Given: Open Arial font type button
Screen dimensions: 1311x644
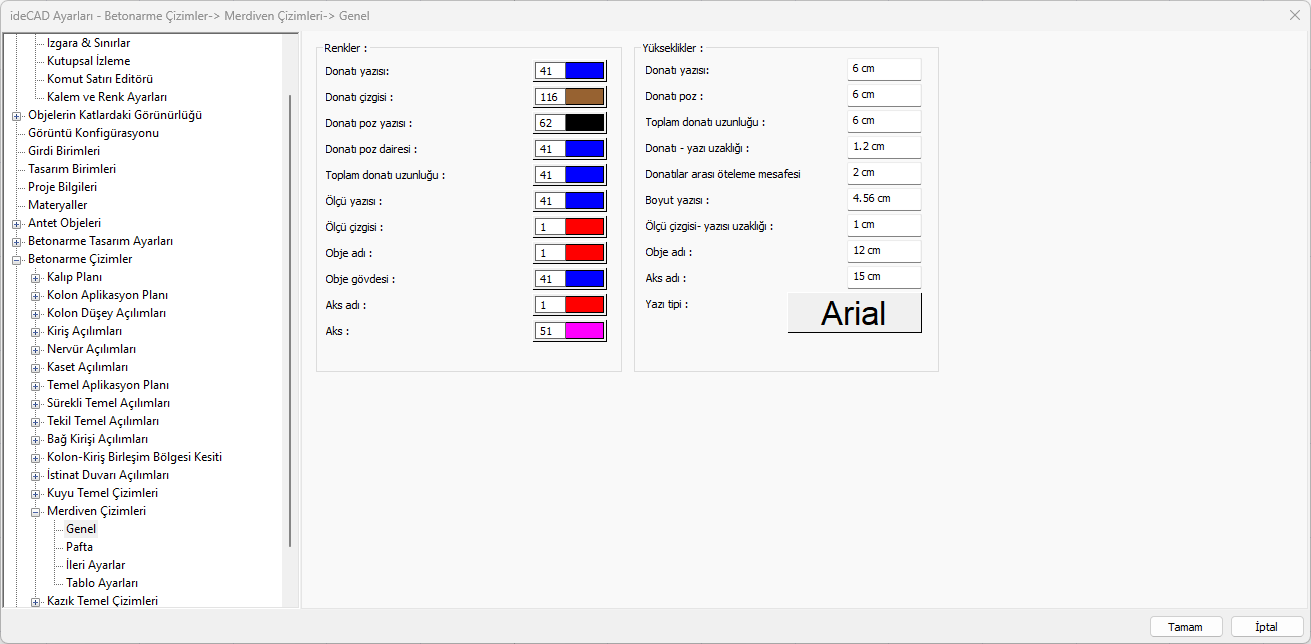Looking at the screenshot, I should click(x=854, y=313).
